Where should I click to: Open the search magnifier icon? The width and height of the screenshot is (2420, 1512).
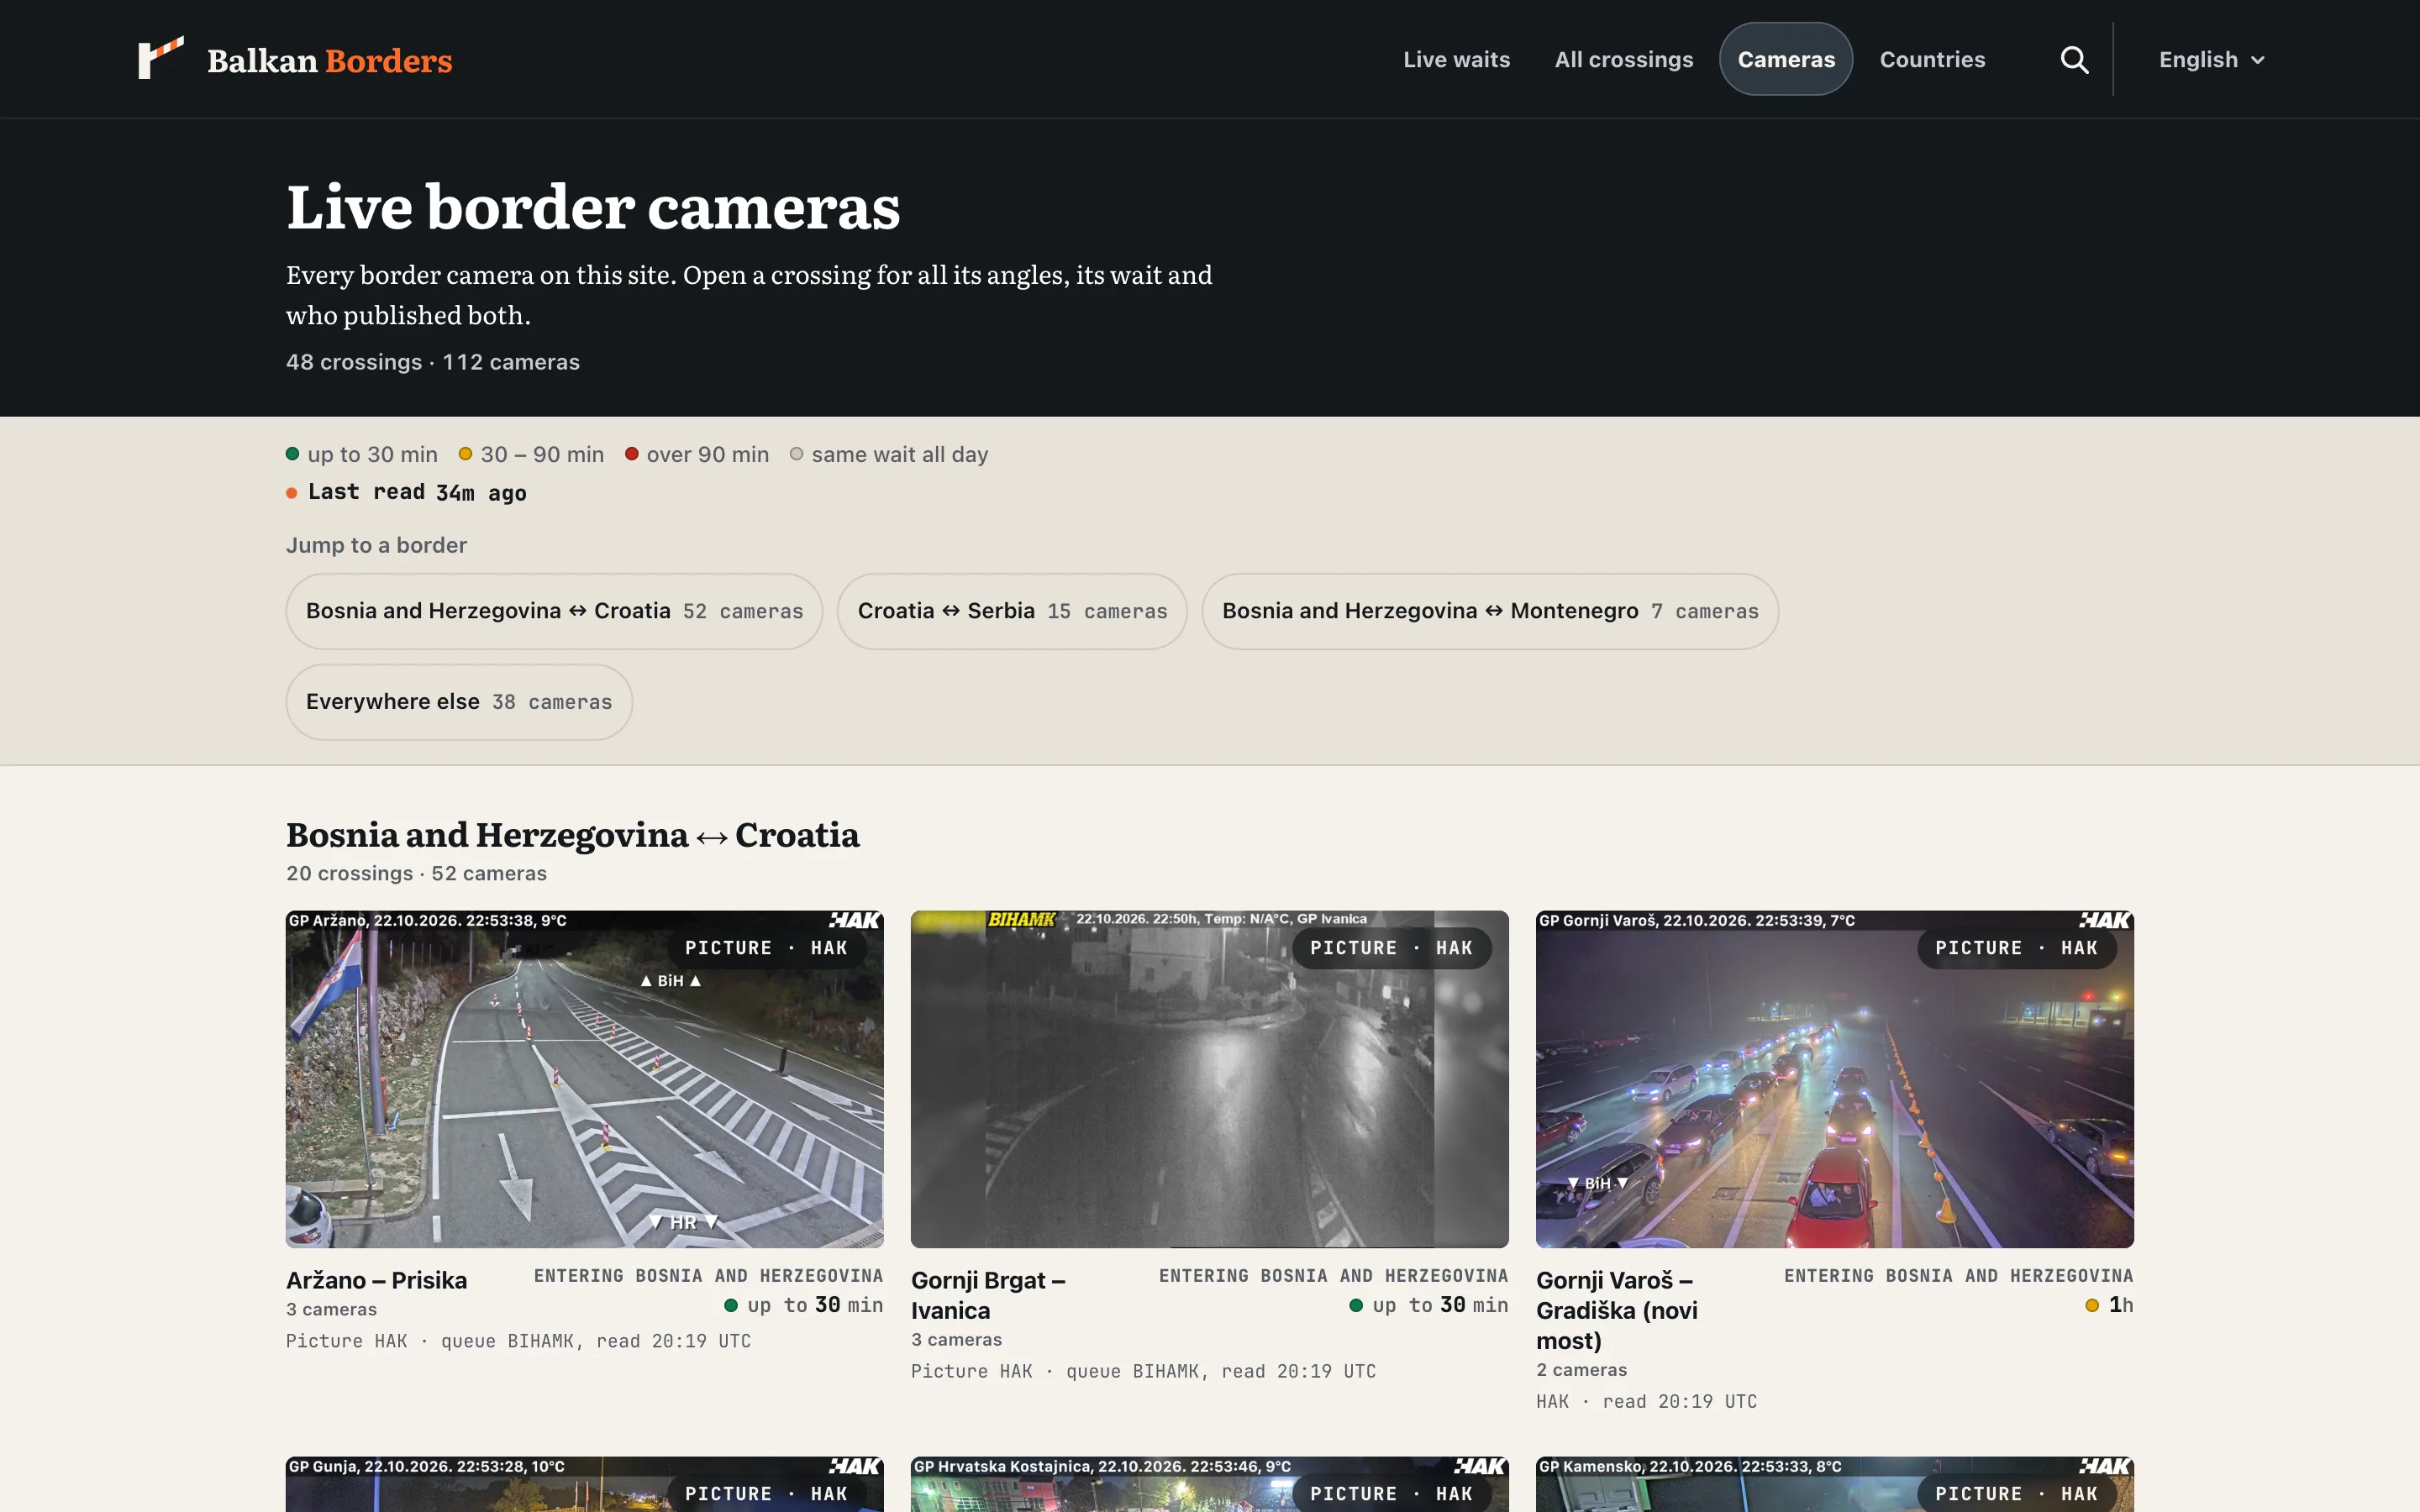click(2074, 60)
